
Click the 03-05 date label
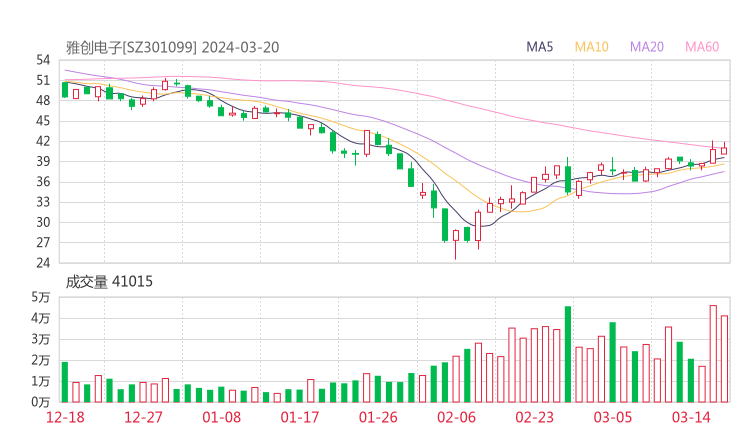(613, 417)
